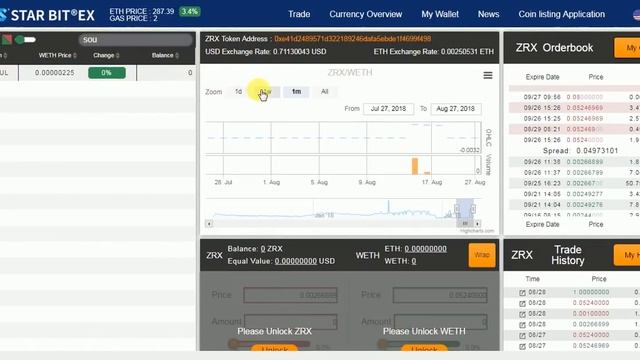Open link icon for 08/27 trade at 0.05248969
This screenshot has height=360, width=640.
coord(522,346)
